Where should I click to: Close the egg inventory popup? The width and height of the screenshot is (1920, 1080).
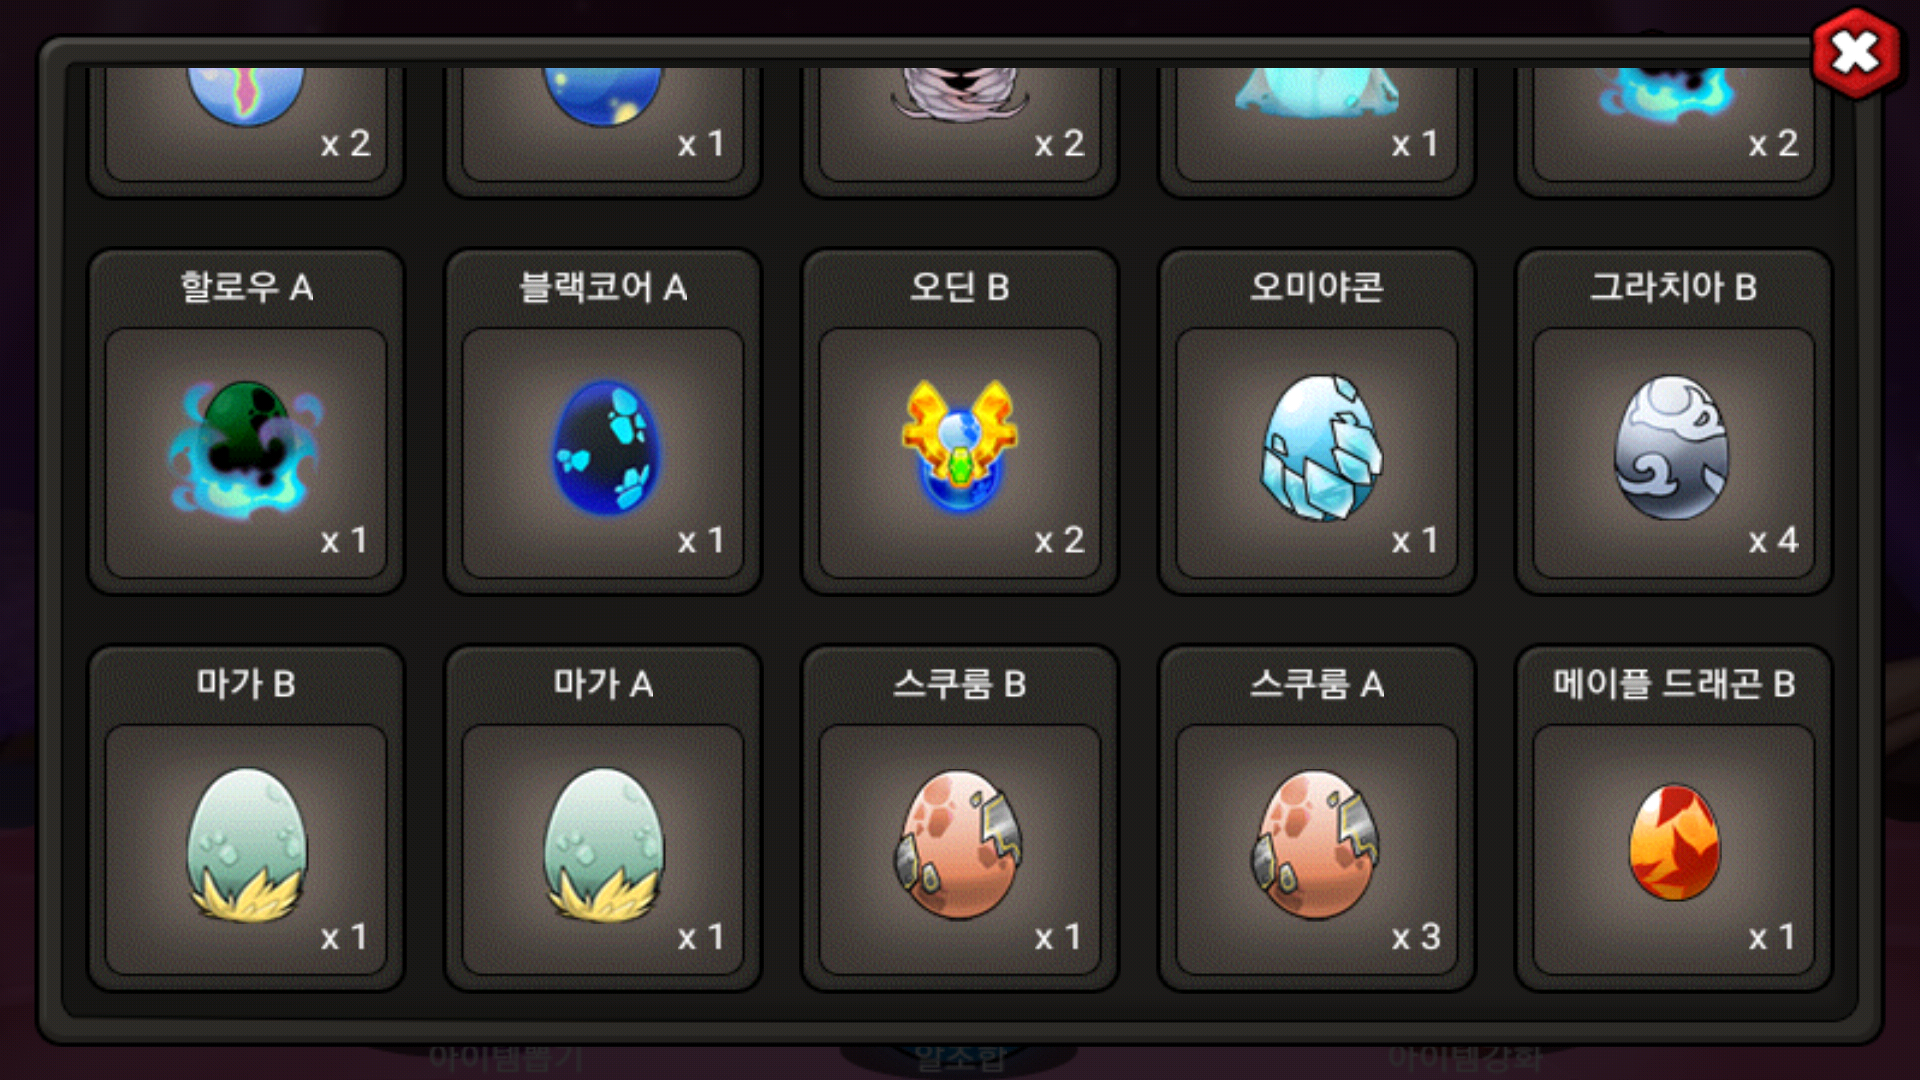point(1856,53)
